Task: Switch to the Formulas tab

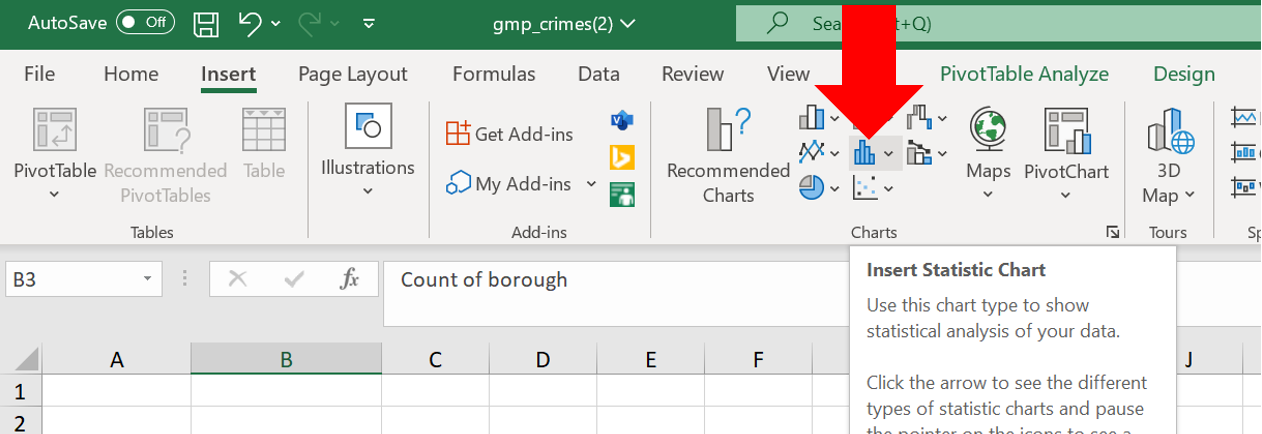Action: pyautogui.click(x=493, y=74)
